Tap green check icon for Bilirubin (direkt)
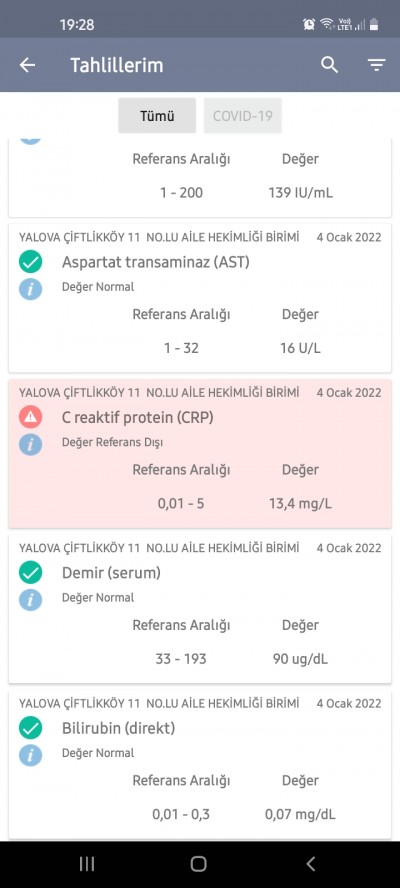Image resolution: width=400 pixels, height=888 pixels. [x=31, y=728]
